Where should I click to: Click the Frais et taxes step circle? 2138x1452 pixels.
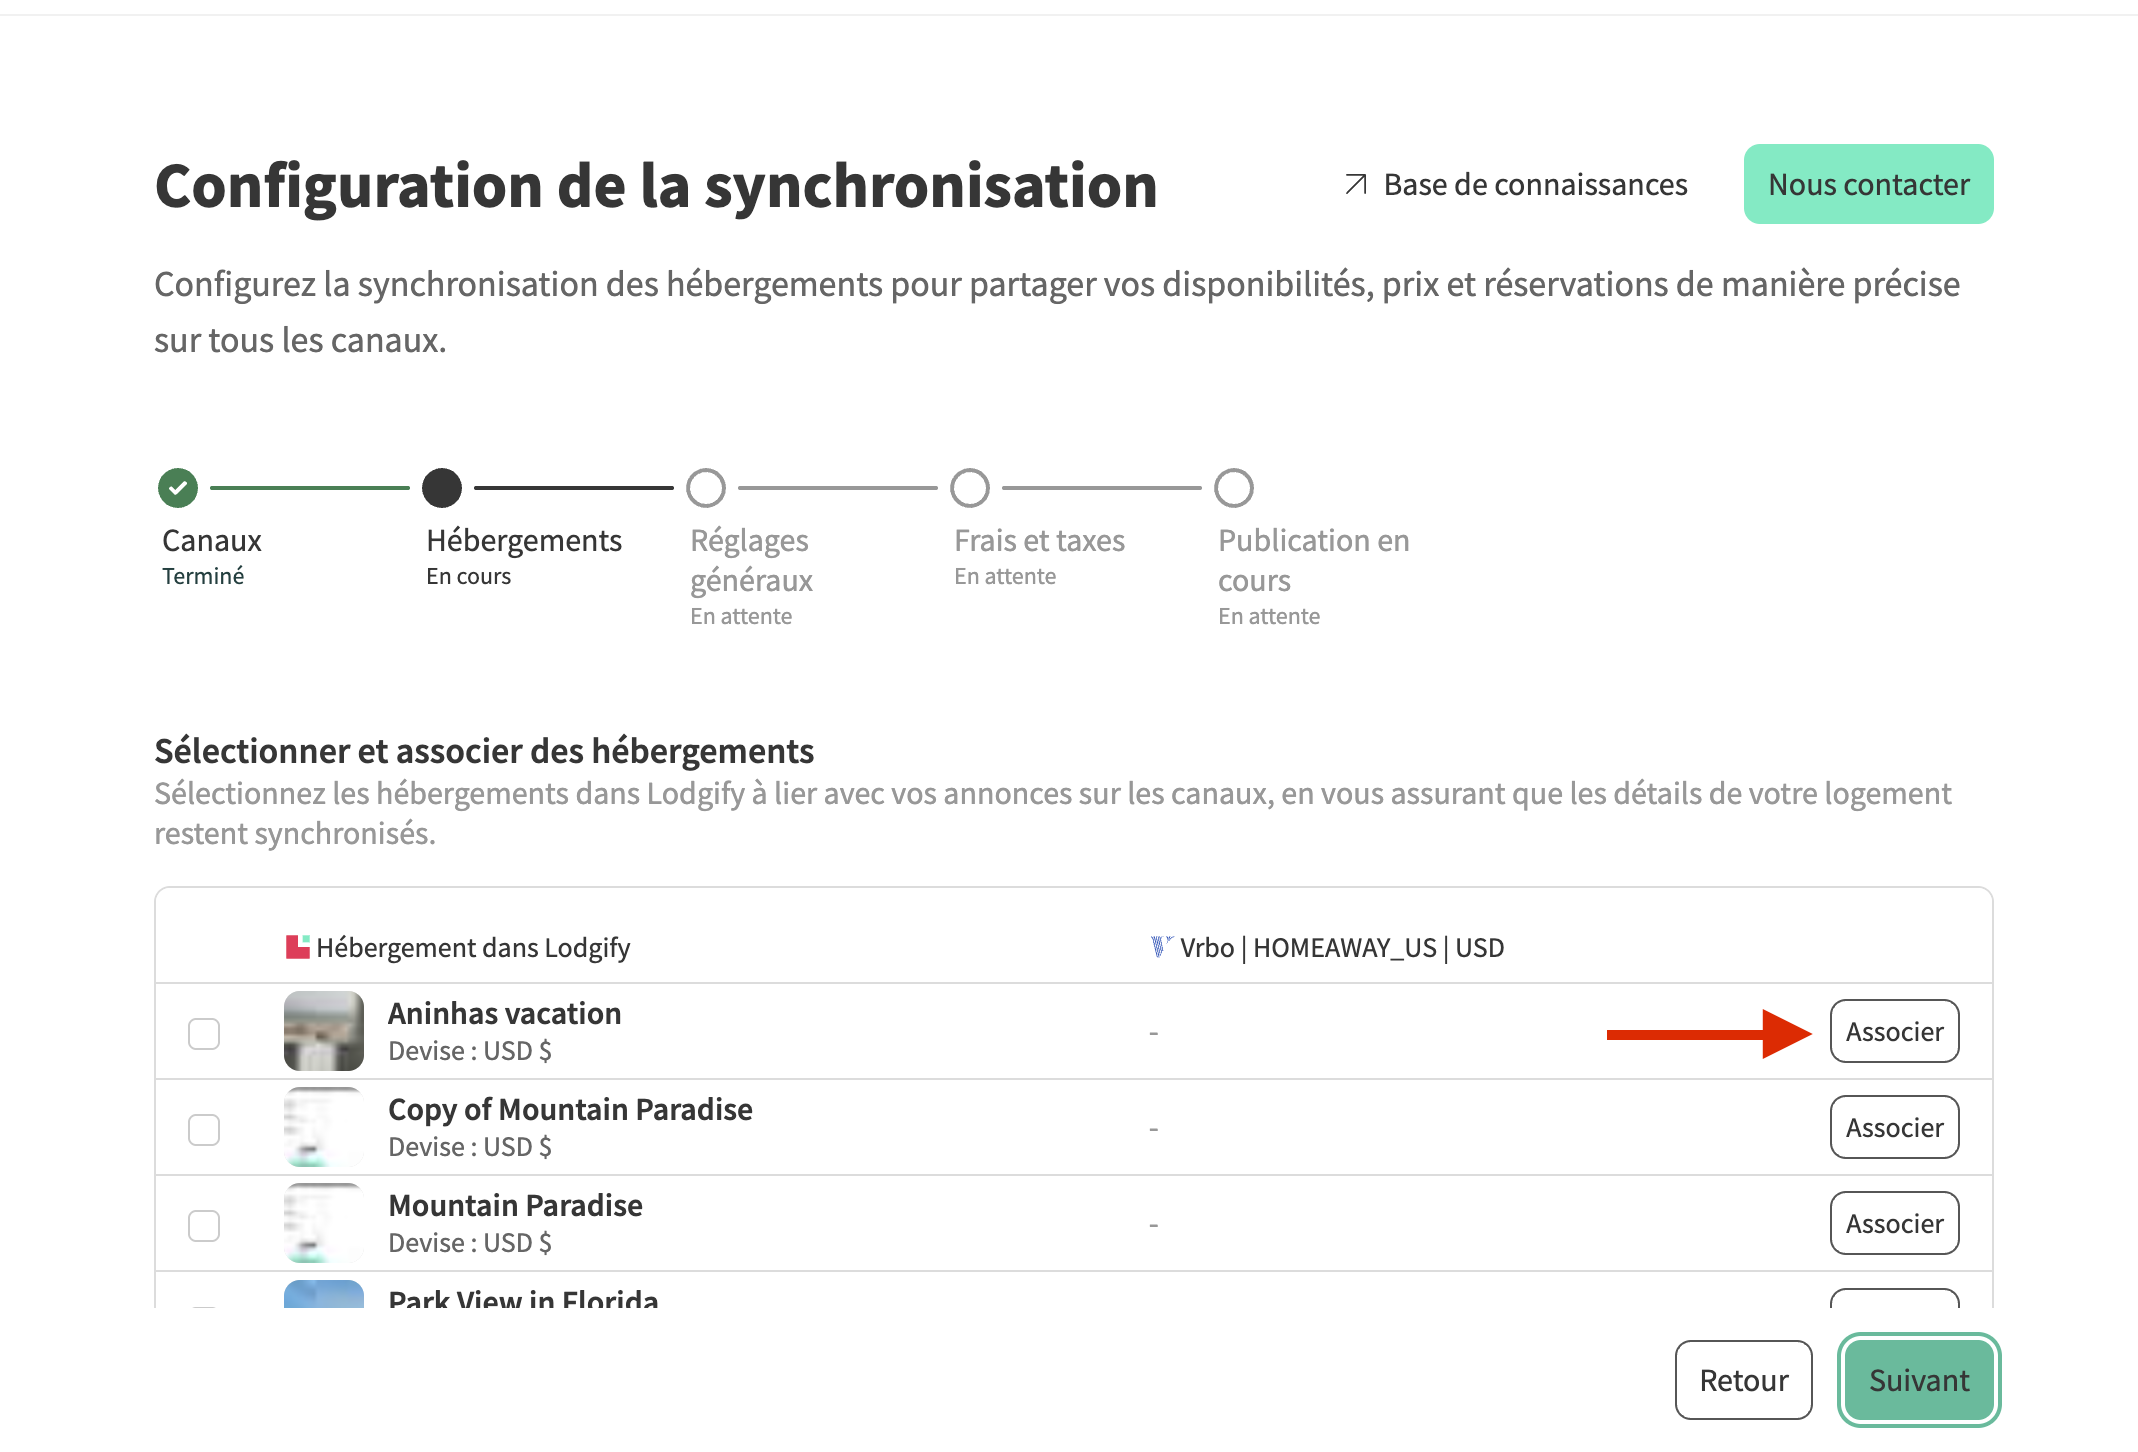point(970,488)
